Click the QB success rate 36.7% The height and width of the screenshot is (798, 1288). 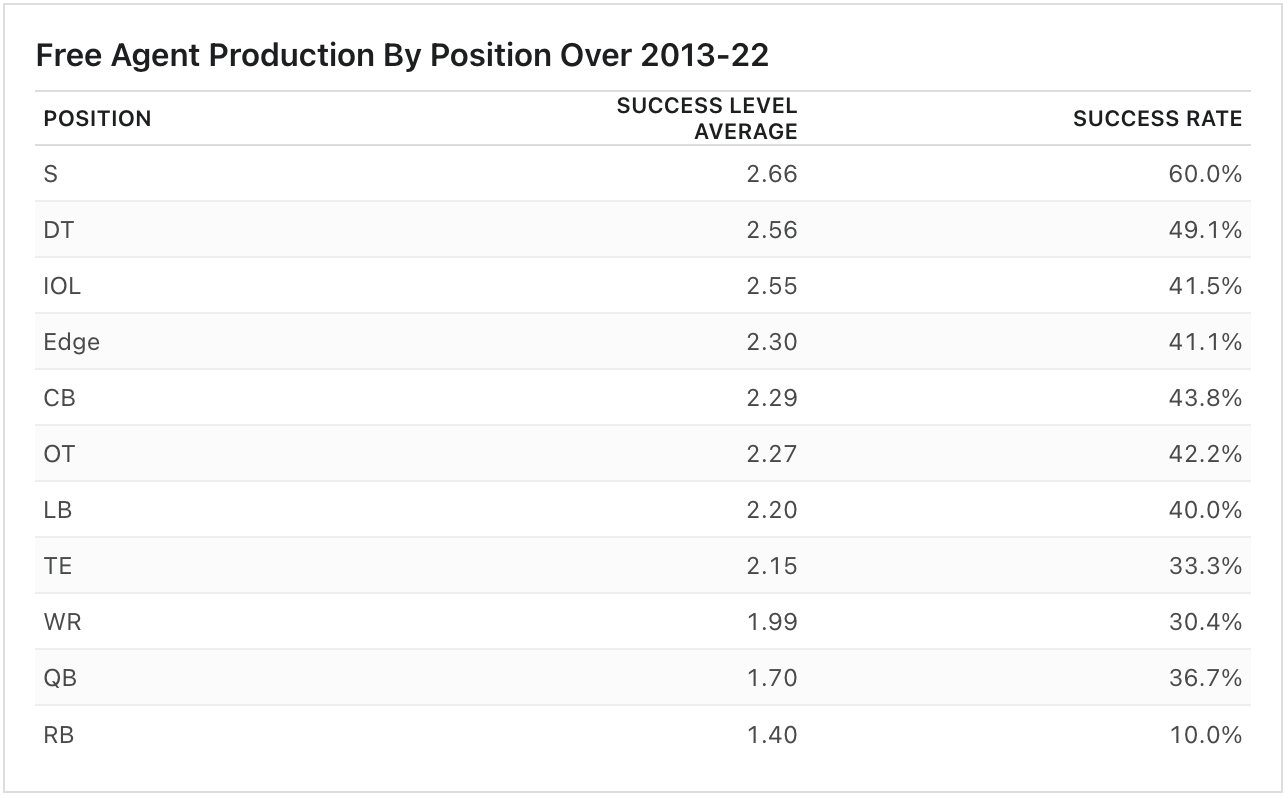point(1205,679)
